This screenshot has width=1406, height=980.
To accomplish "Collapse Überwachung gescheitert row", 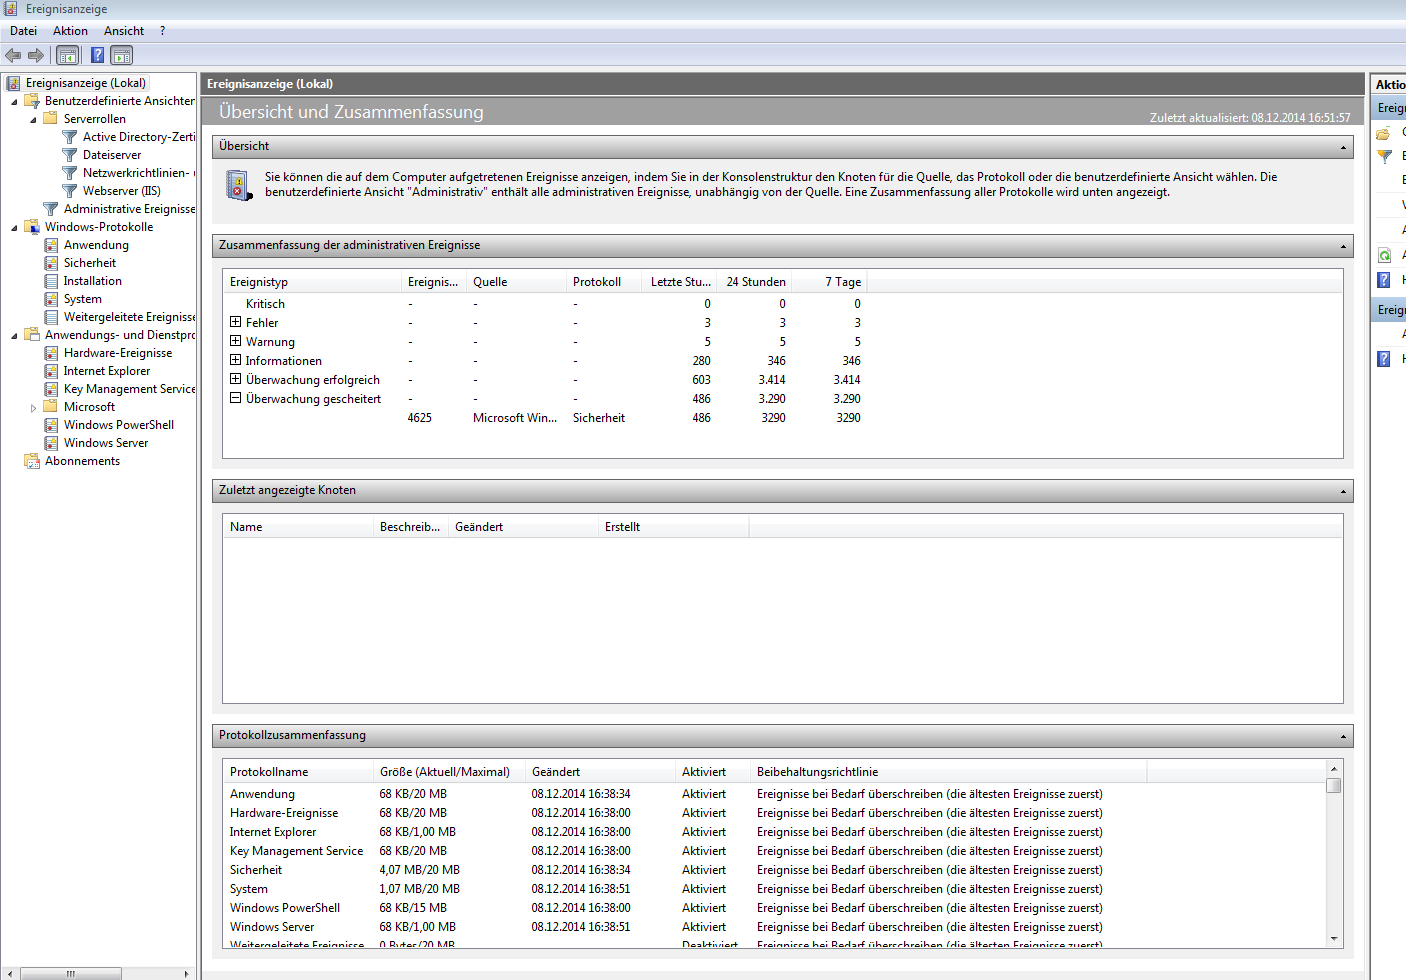I will click(x=236, y=398).
